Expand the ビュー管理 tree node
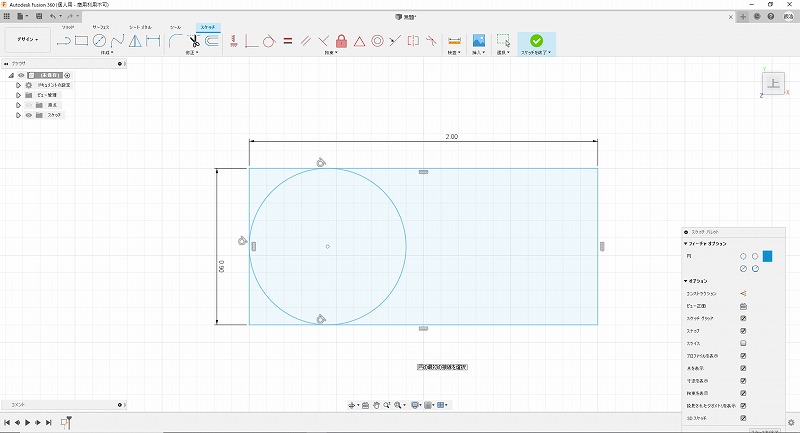The height and width of the screenshot is (433, 800). [x=18, y=95]
